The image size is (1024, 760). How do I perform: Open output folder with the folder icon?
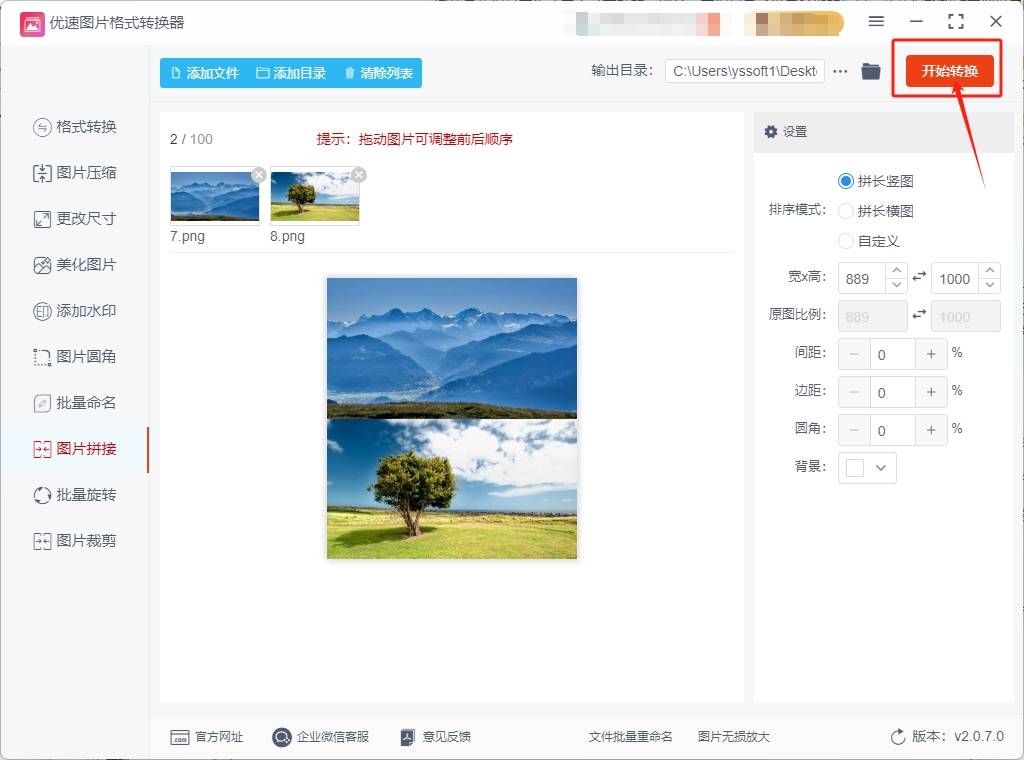[871, 71]
